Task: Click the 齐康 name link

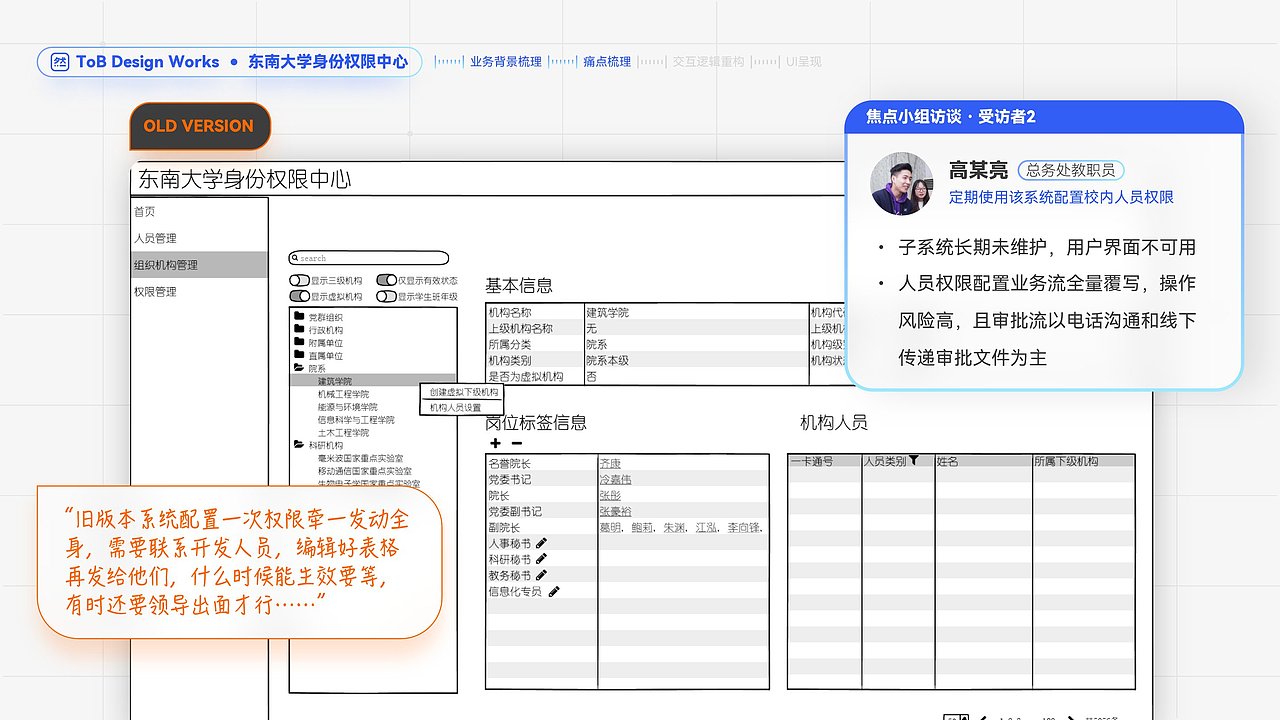Action: (x=610, y=464)
